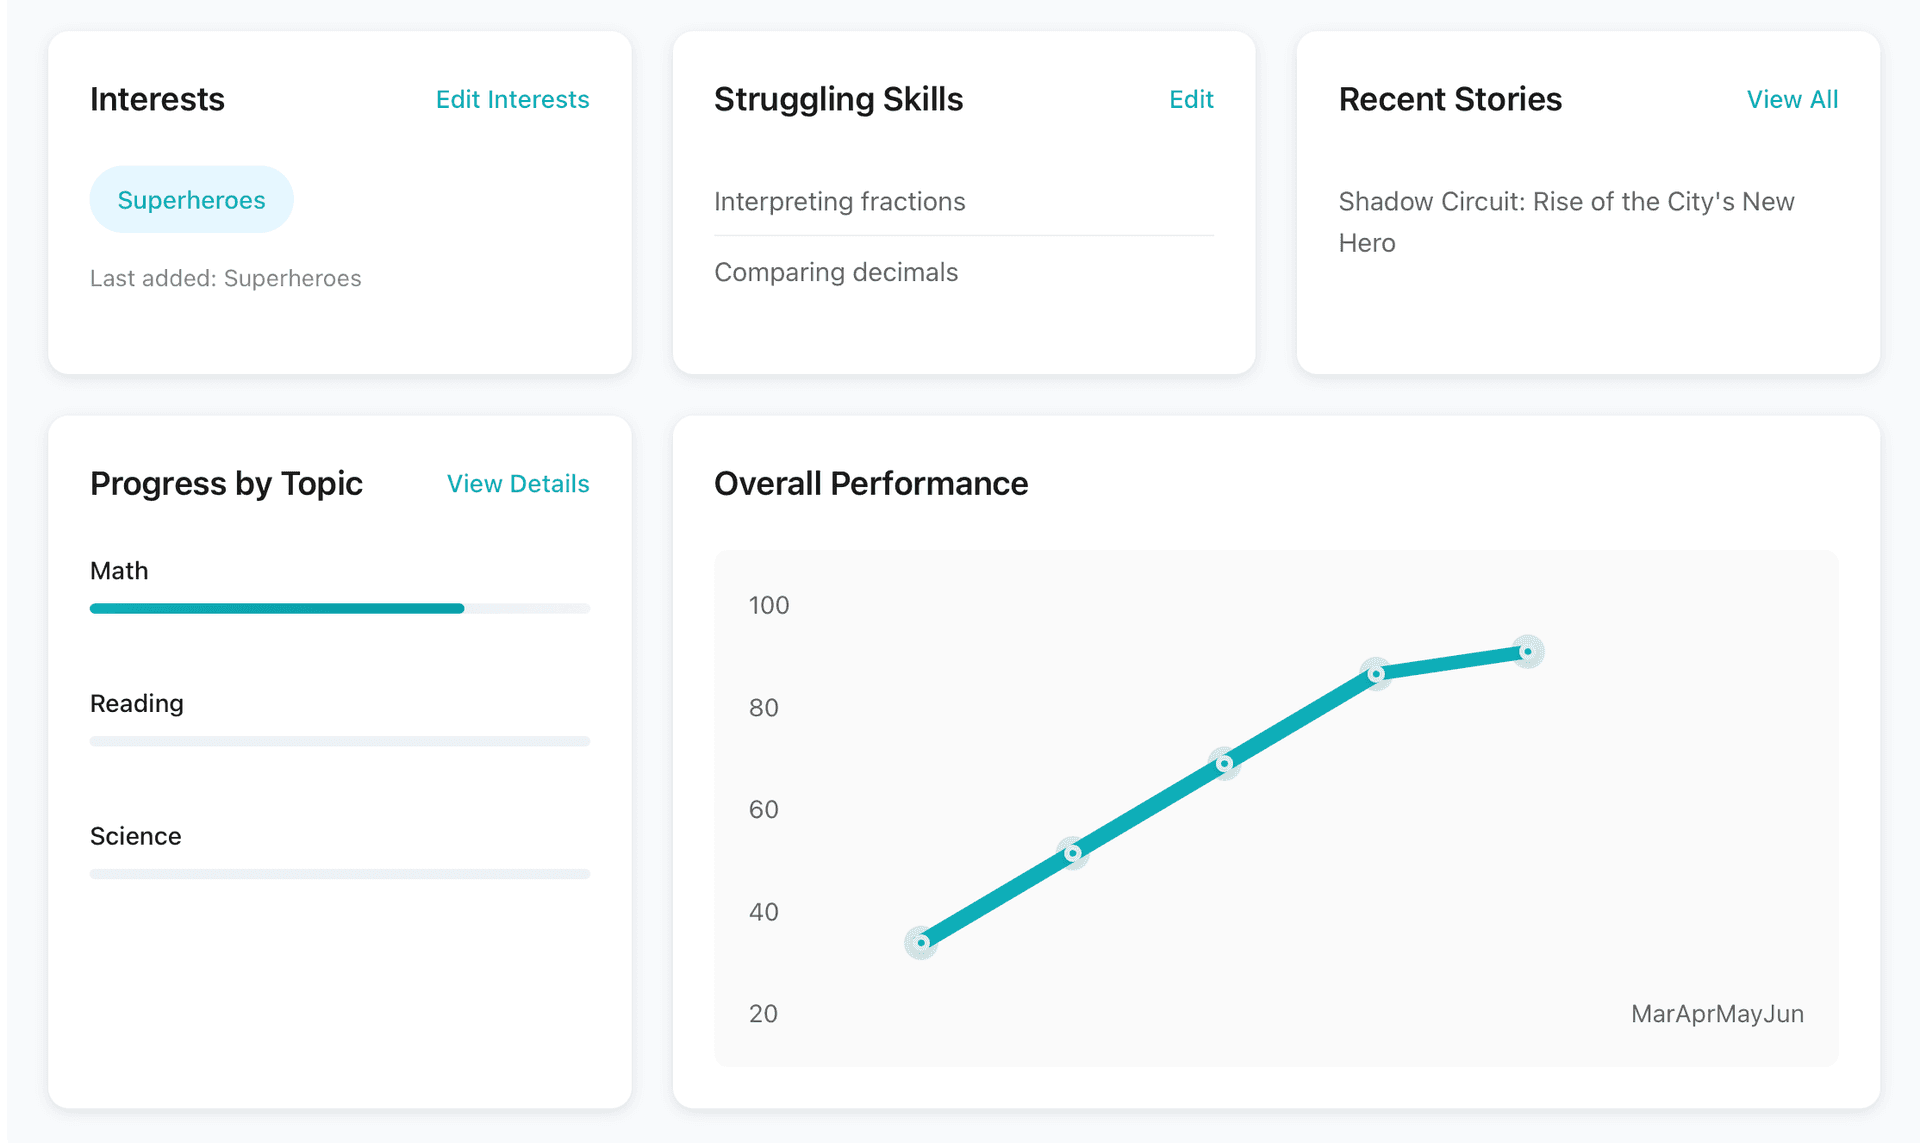Viewport: 1920px width, 1143px height.
Task: Click the Math progress bar
Action: [339, 607]
